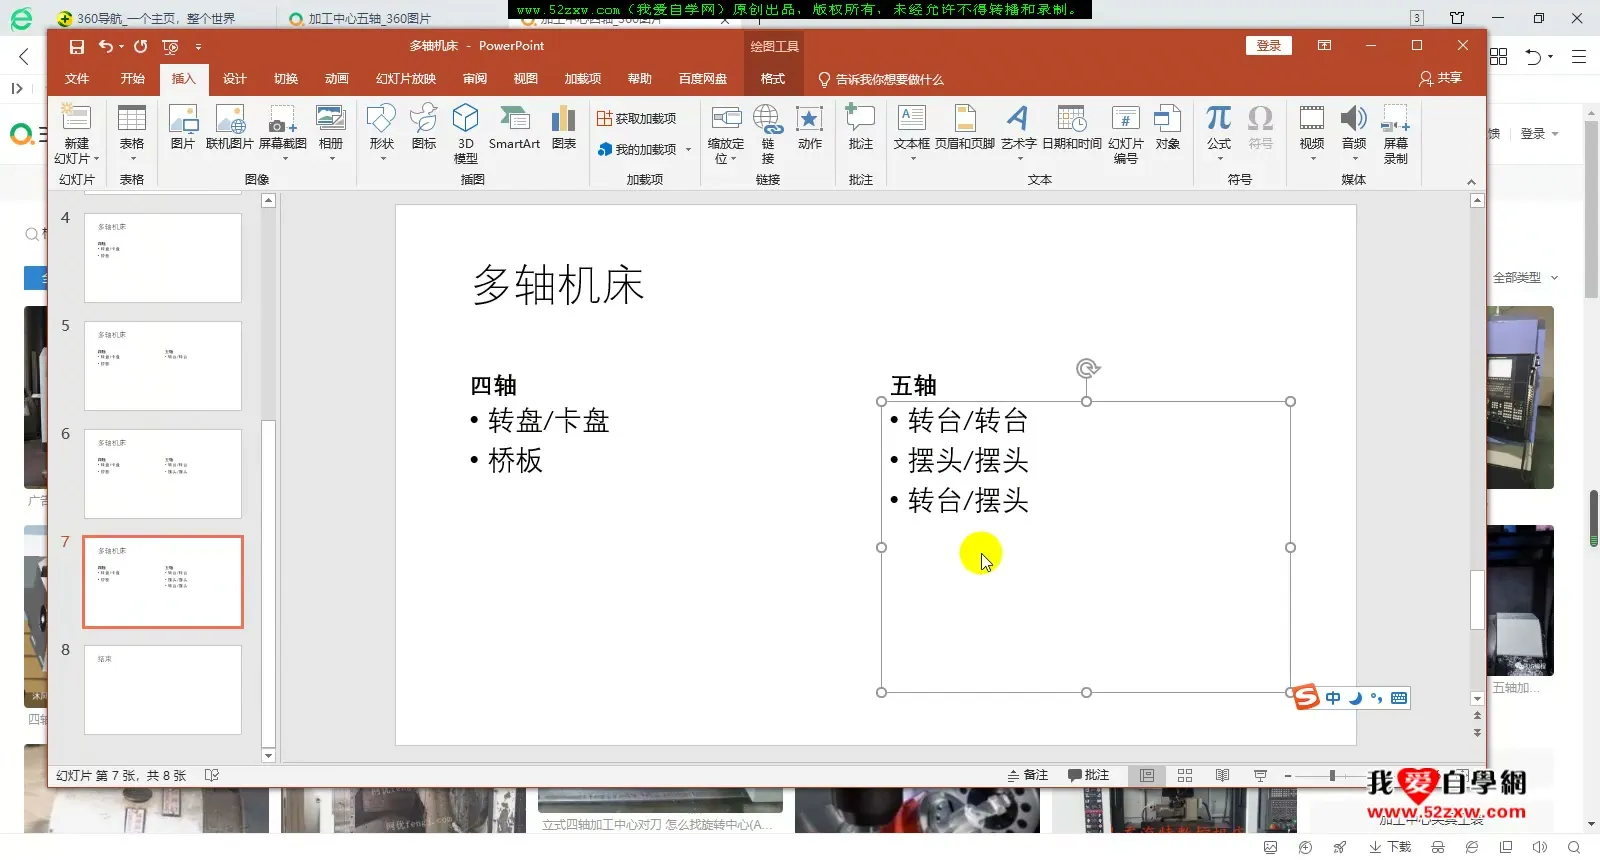Screen dimensions: 1600x860
Task: Open the Slide Show (幻灯片放映) tab
Action: point(406,79)
